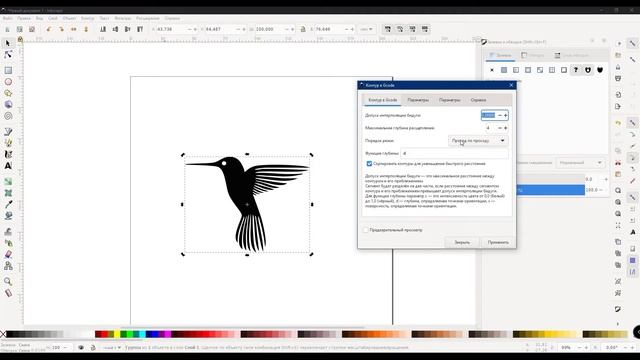
Task: Toggle move gradients affect button
Action: [x=413, y=29]
